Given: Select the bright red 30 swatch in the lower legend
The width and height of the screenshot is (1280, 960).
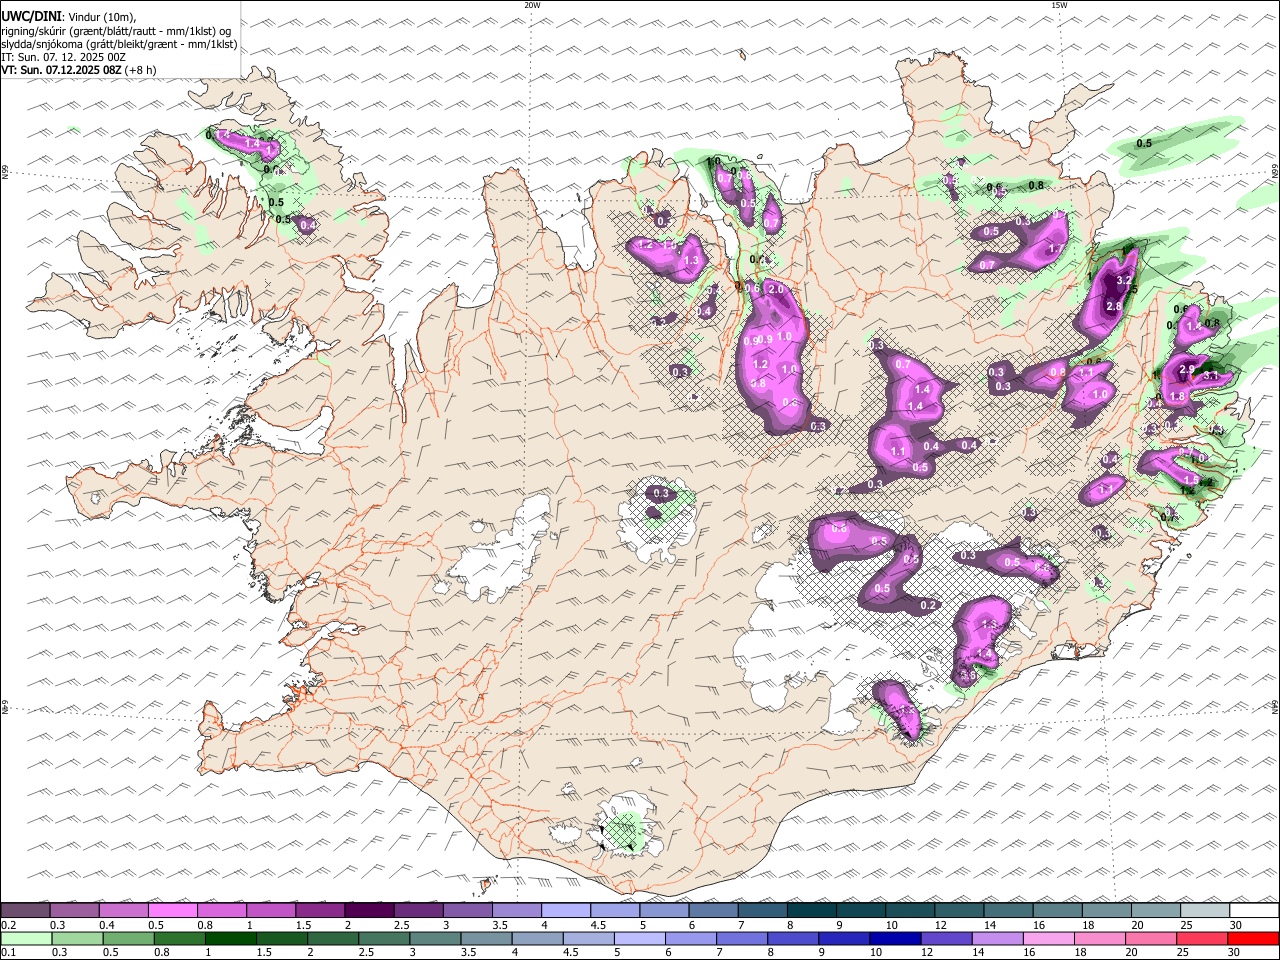Looking at the screenshot, I should coord(1252,939).
